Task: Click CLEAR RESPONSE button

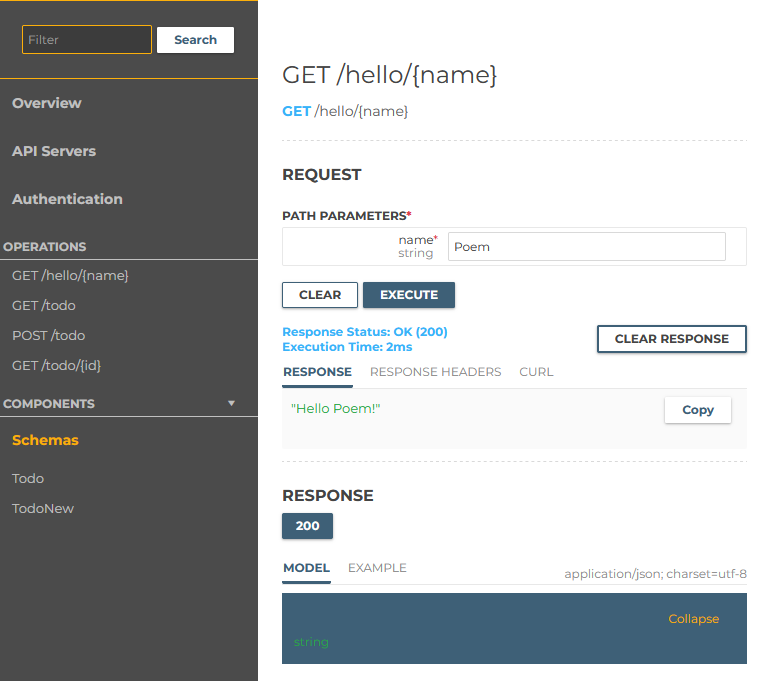Action: click(x=671, y=339)
